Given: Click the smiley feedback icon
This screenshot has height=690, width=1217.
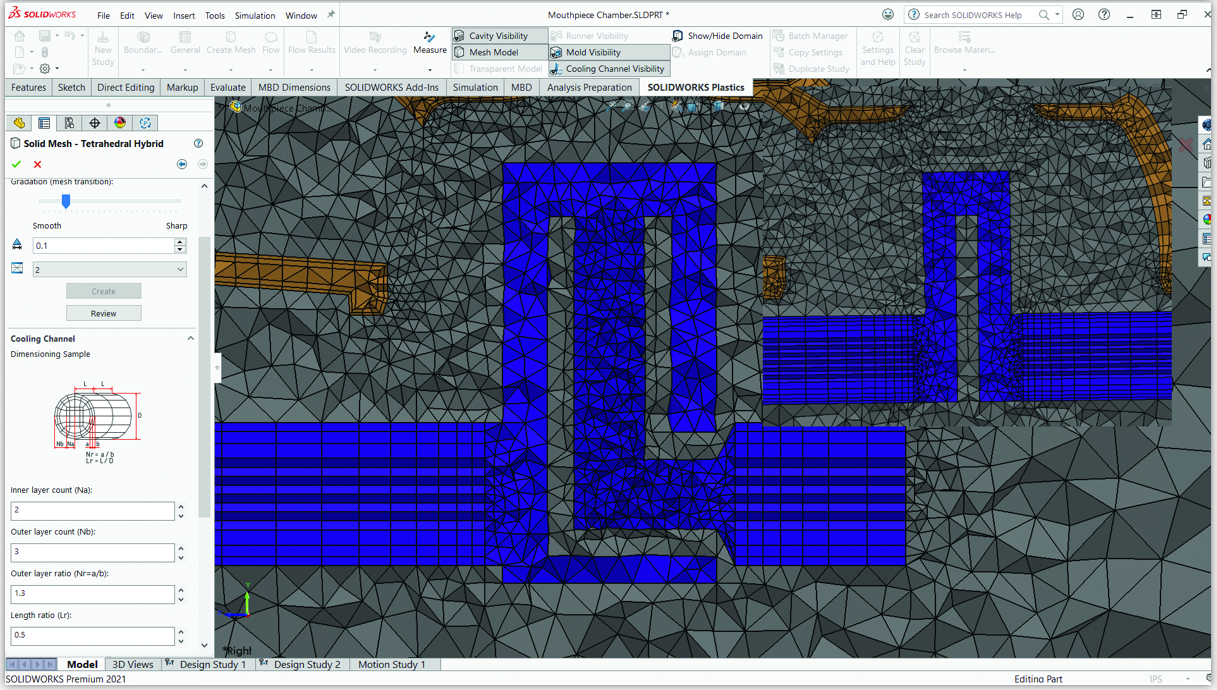Looking at the screenshot, I should click(888, 15).
